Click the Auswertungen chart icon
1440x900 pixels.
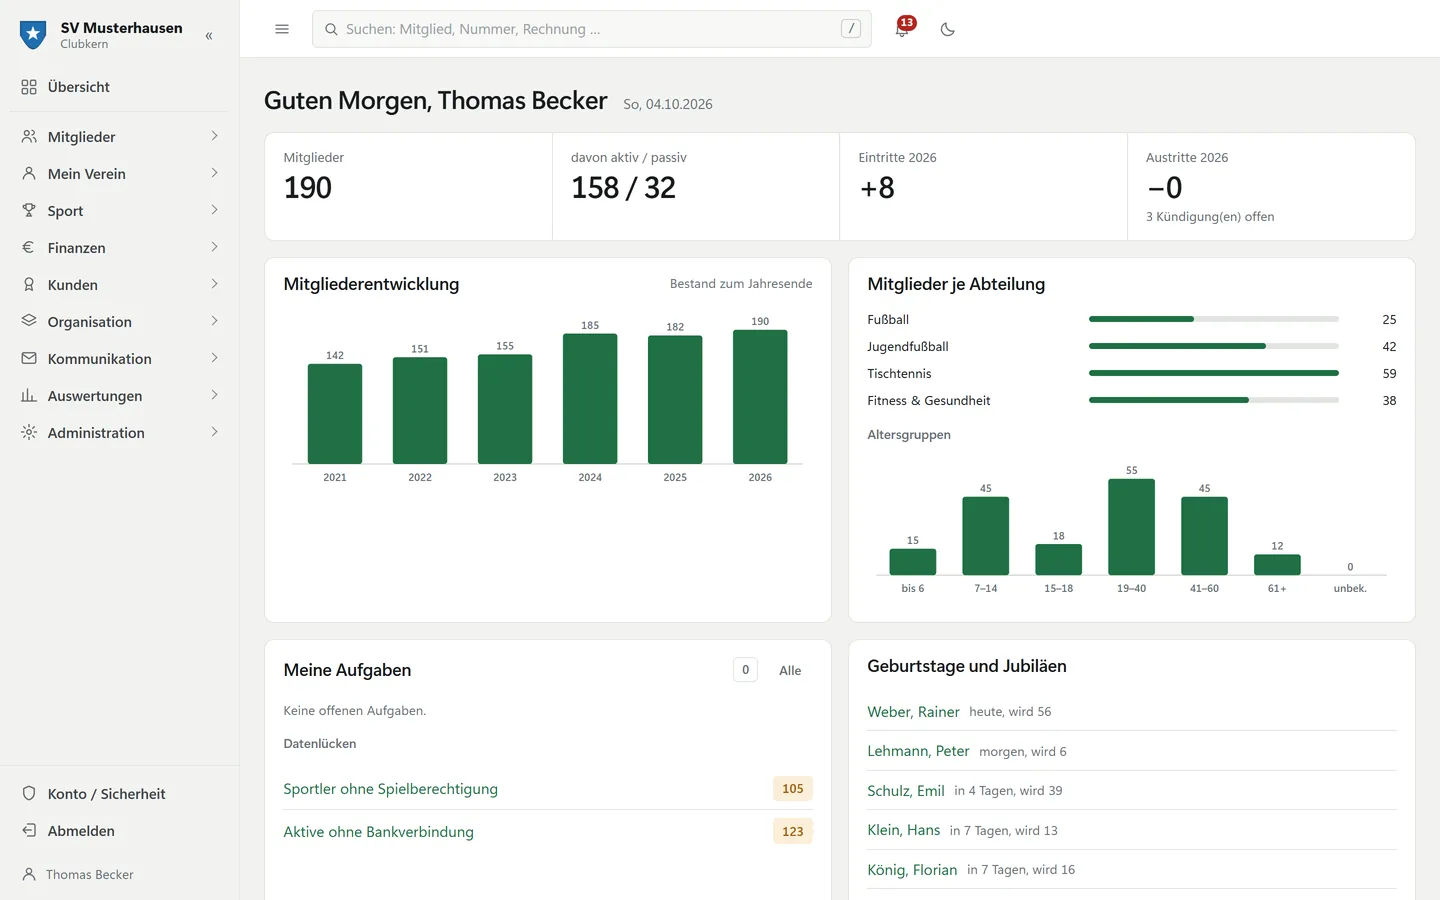[29, 395]
